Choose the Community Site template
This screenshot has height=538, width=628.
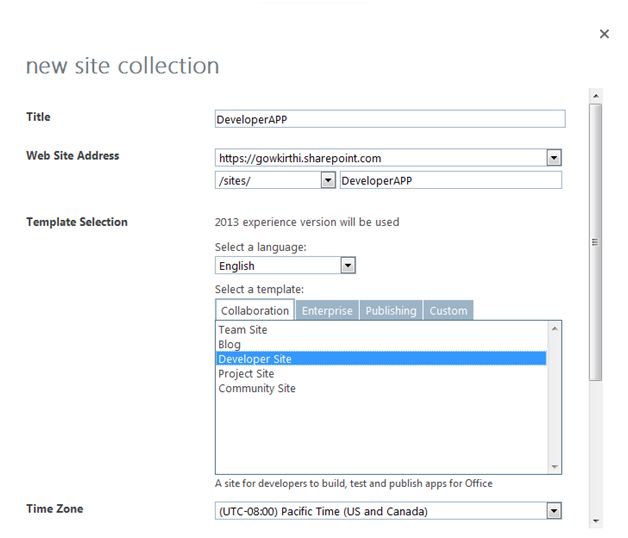257,389
